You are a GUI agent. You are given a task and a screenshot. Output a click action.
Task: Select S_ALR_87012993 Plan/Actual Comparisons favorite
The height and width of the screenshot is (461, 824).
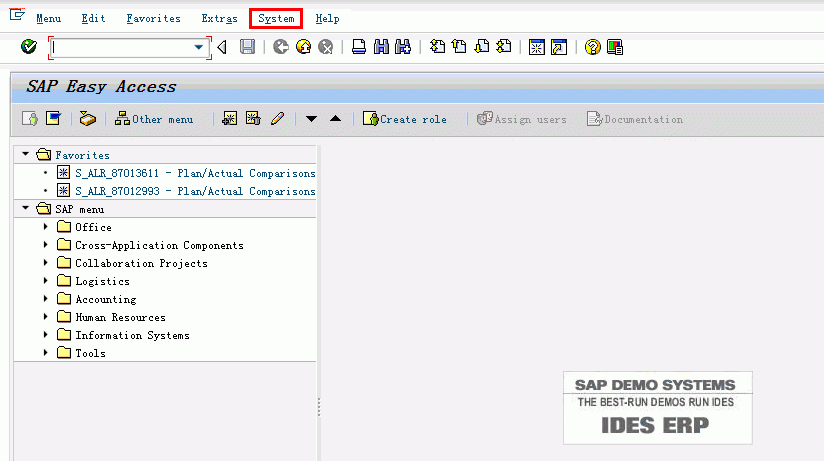(x=195, y=191)
